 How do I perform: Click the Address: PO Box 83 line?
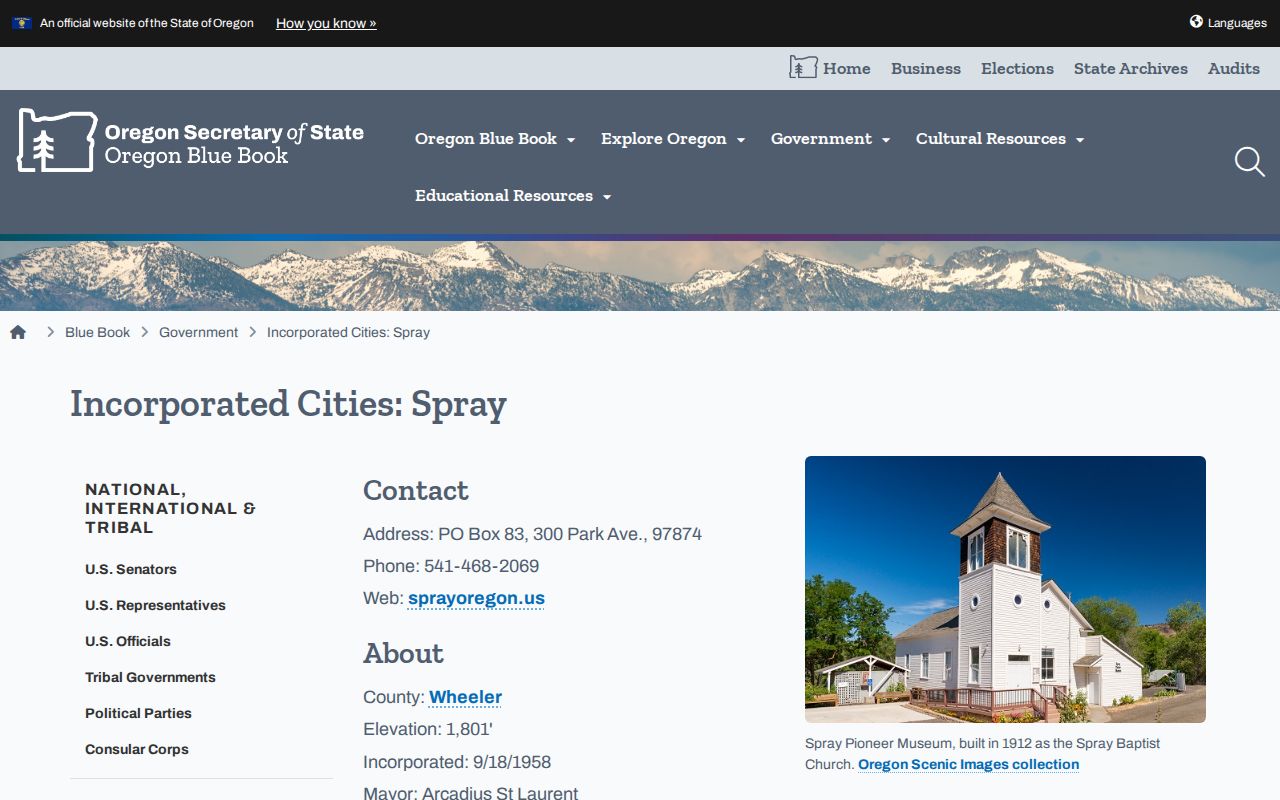pyautogui.click(x=532, y=534)
